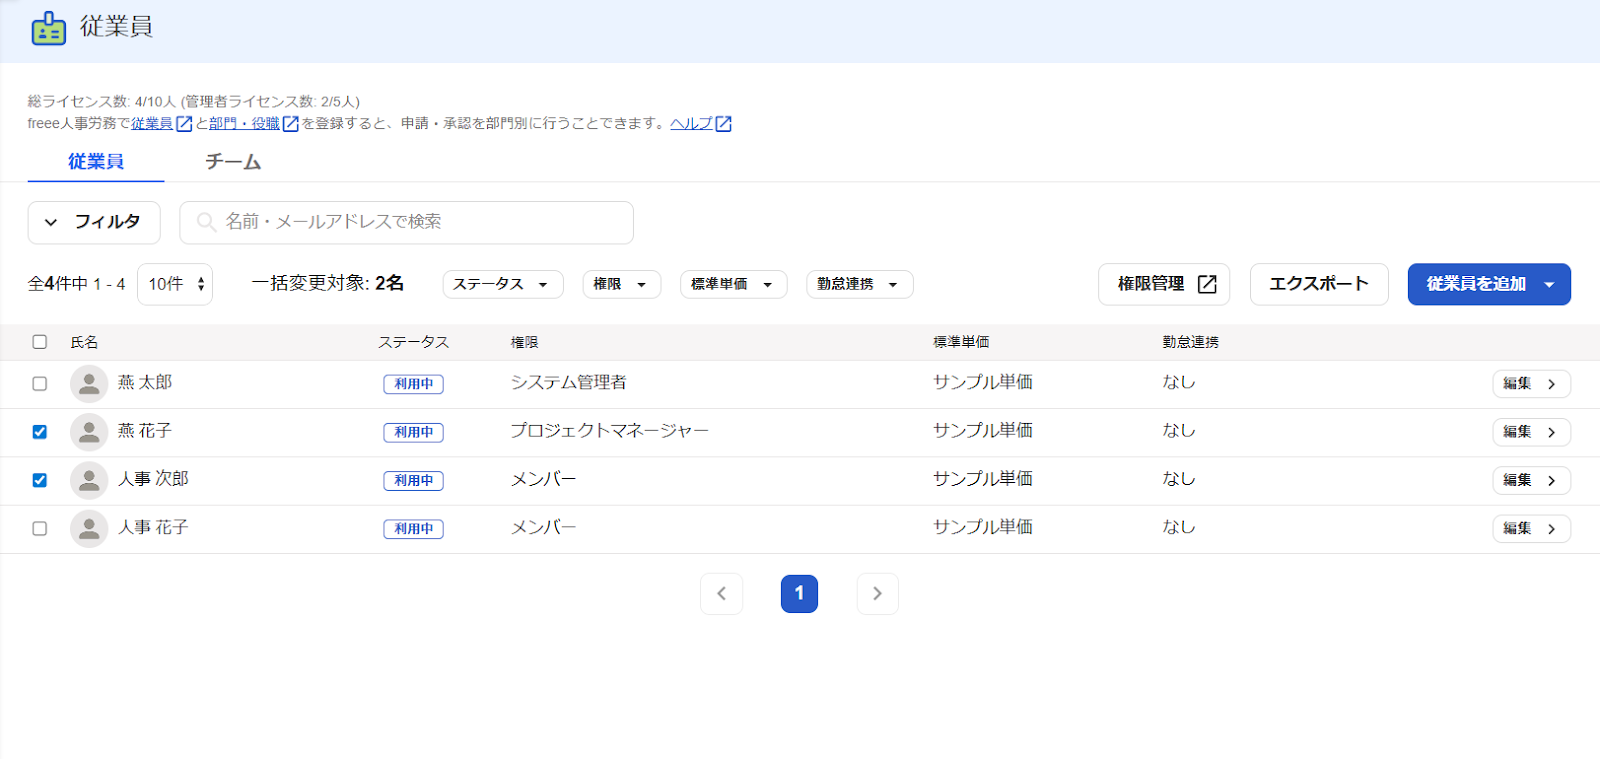
Task: Edit employee 人事 花子
Action: 1531,528
